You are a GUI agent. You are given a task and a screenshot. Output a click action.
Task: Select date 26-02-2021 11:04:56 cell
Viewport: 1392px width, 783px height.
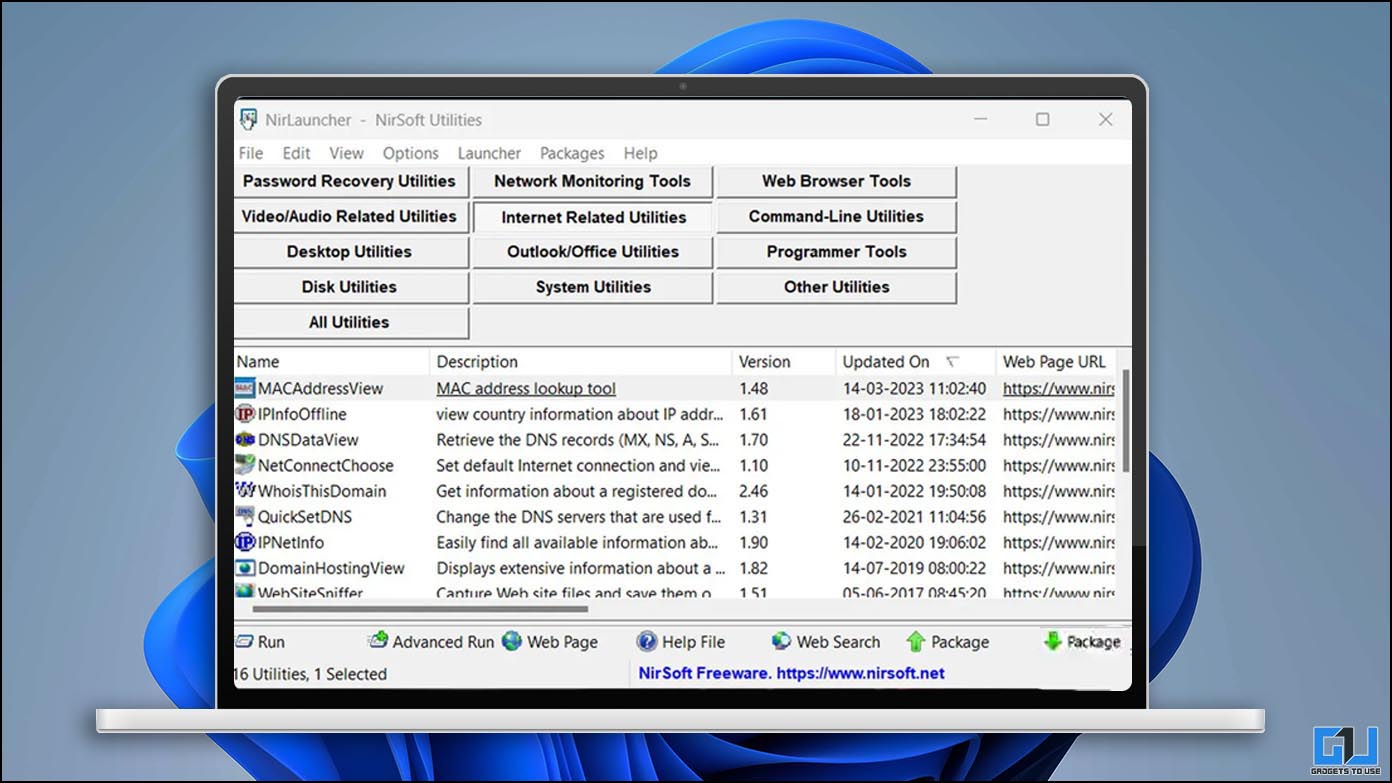click(914, 517)
